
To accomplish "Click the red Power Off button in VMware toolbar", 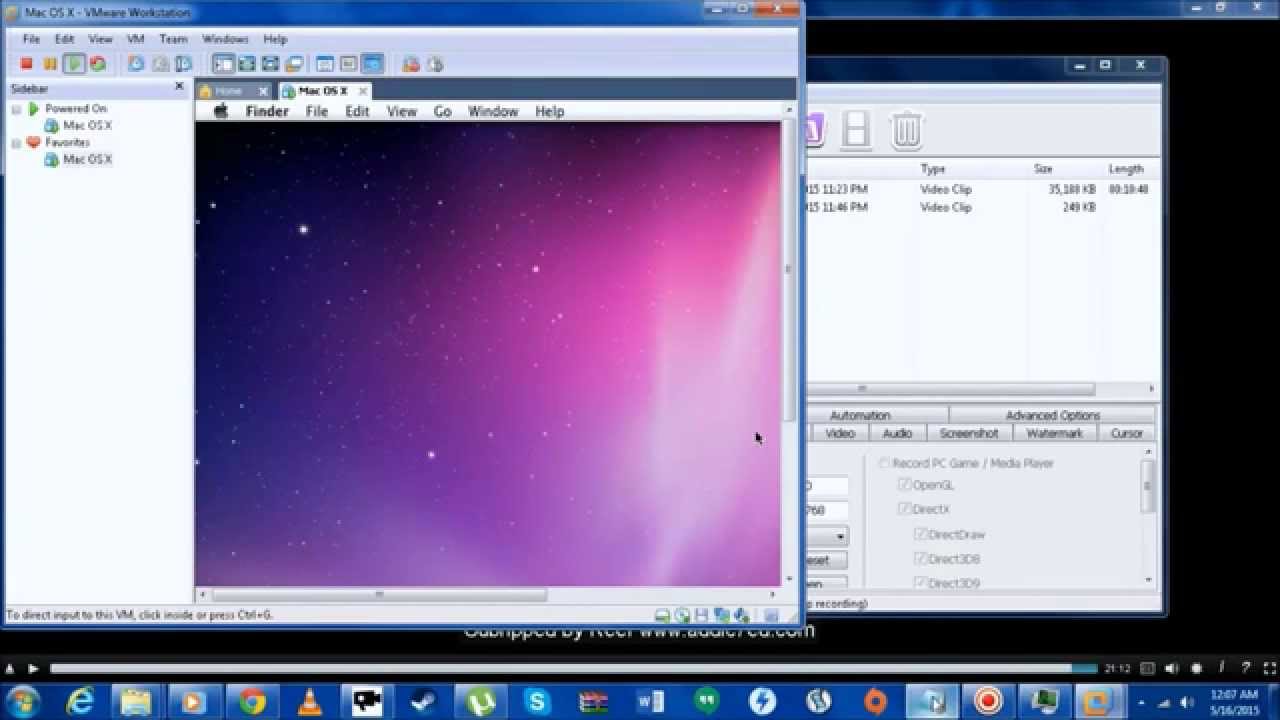I will pos(27,64).
